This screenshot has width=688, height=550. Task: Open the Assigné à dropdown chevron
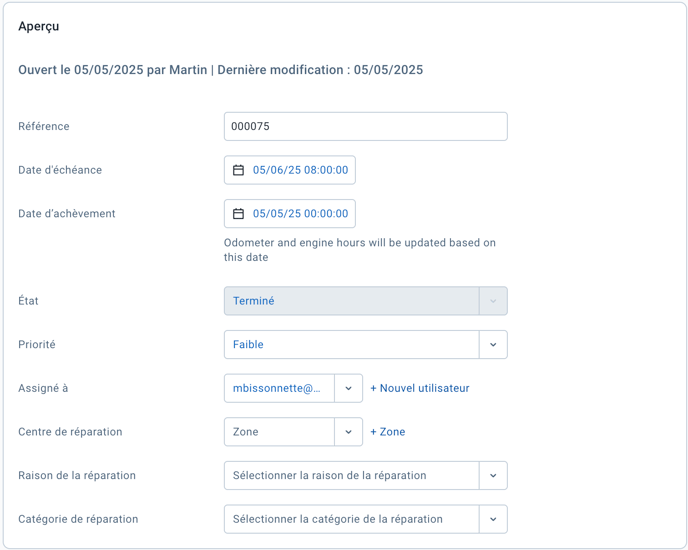[x=348, y=388]
